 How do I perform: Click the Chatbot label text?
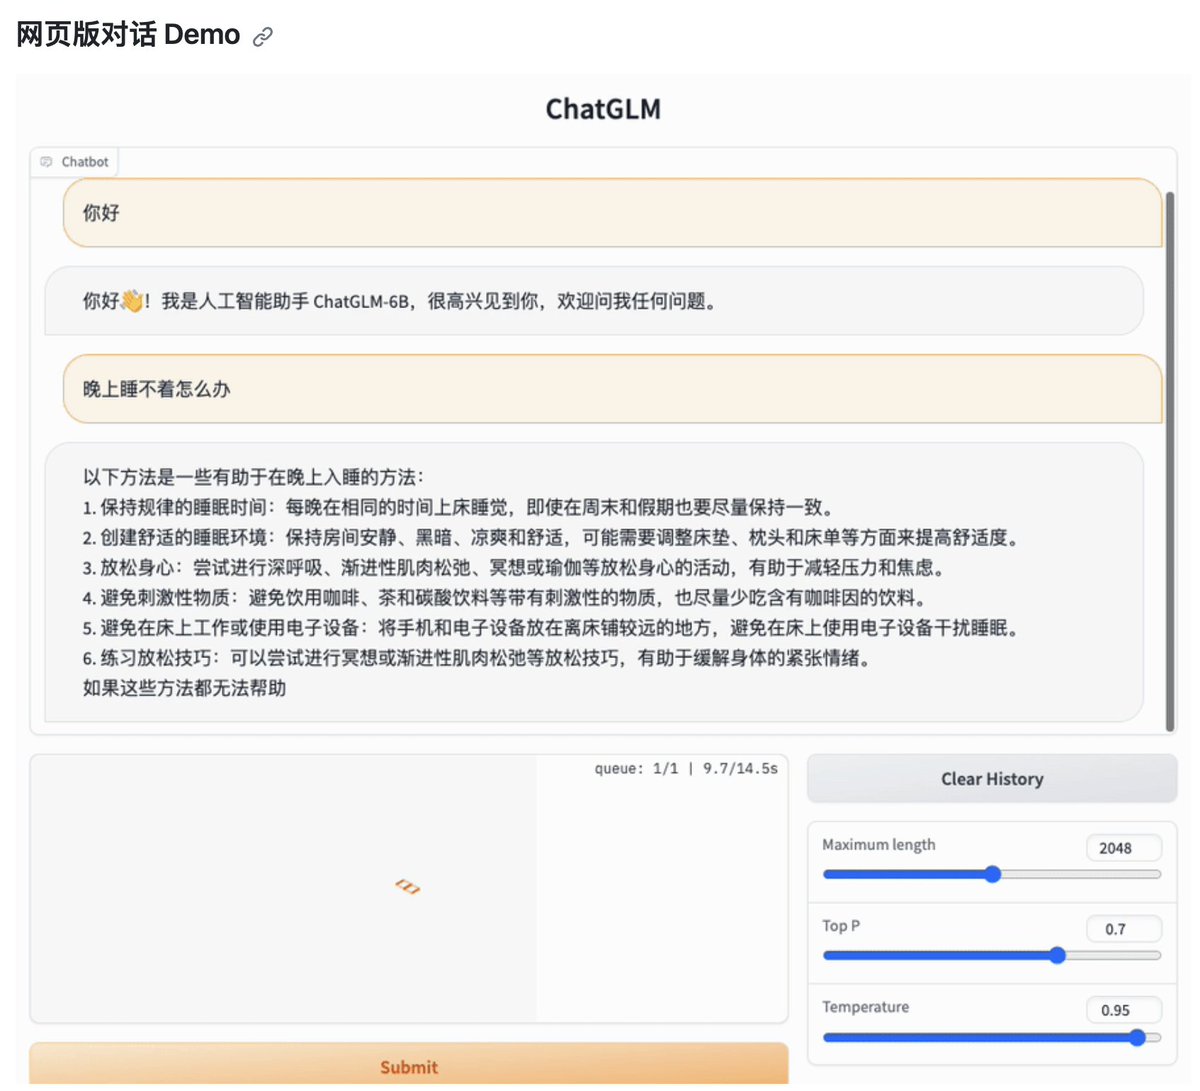pyautogui.click(x=85, y=162)
